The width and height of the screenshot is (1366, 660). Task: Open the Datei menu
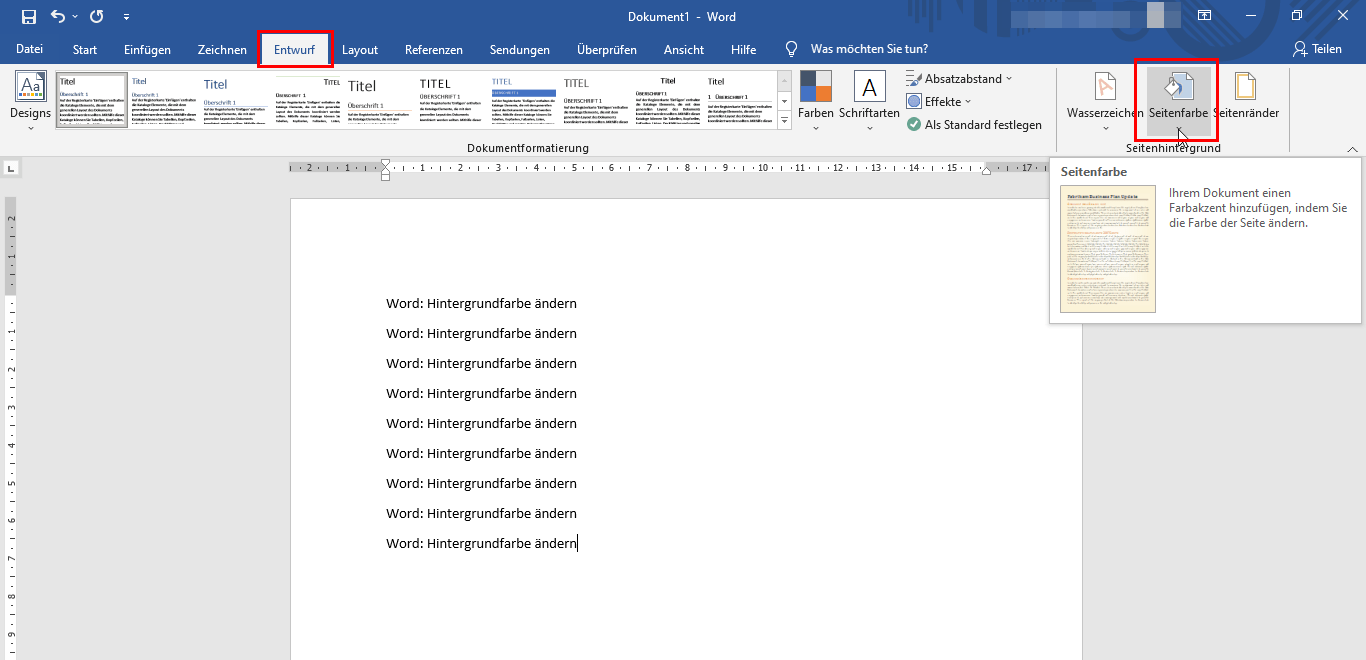pyautogui.click(x=29, y=50)
